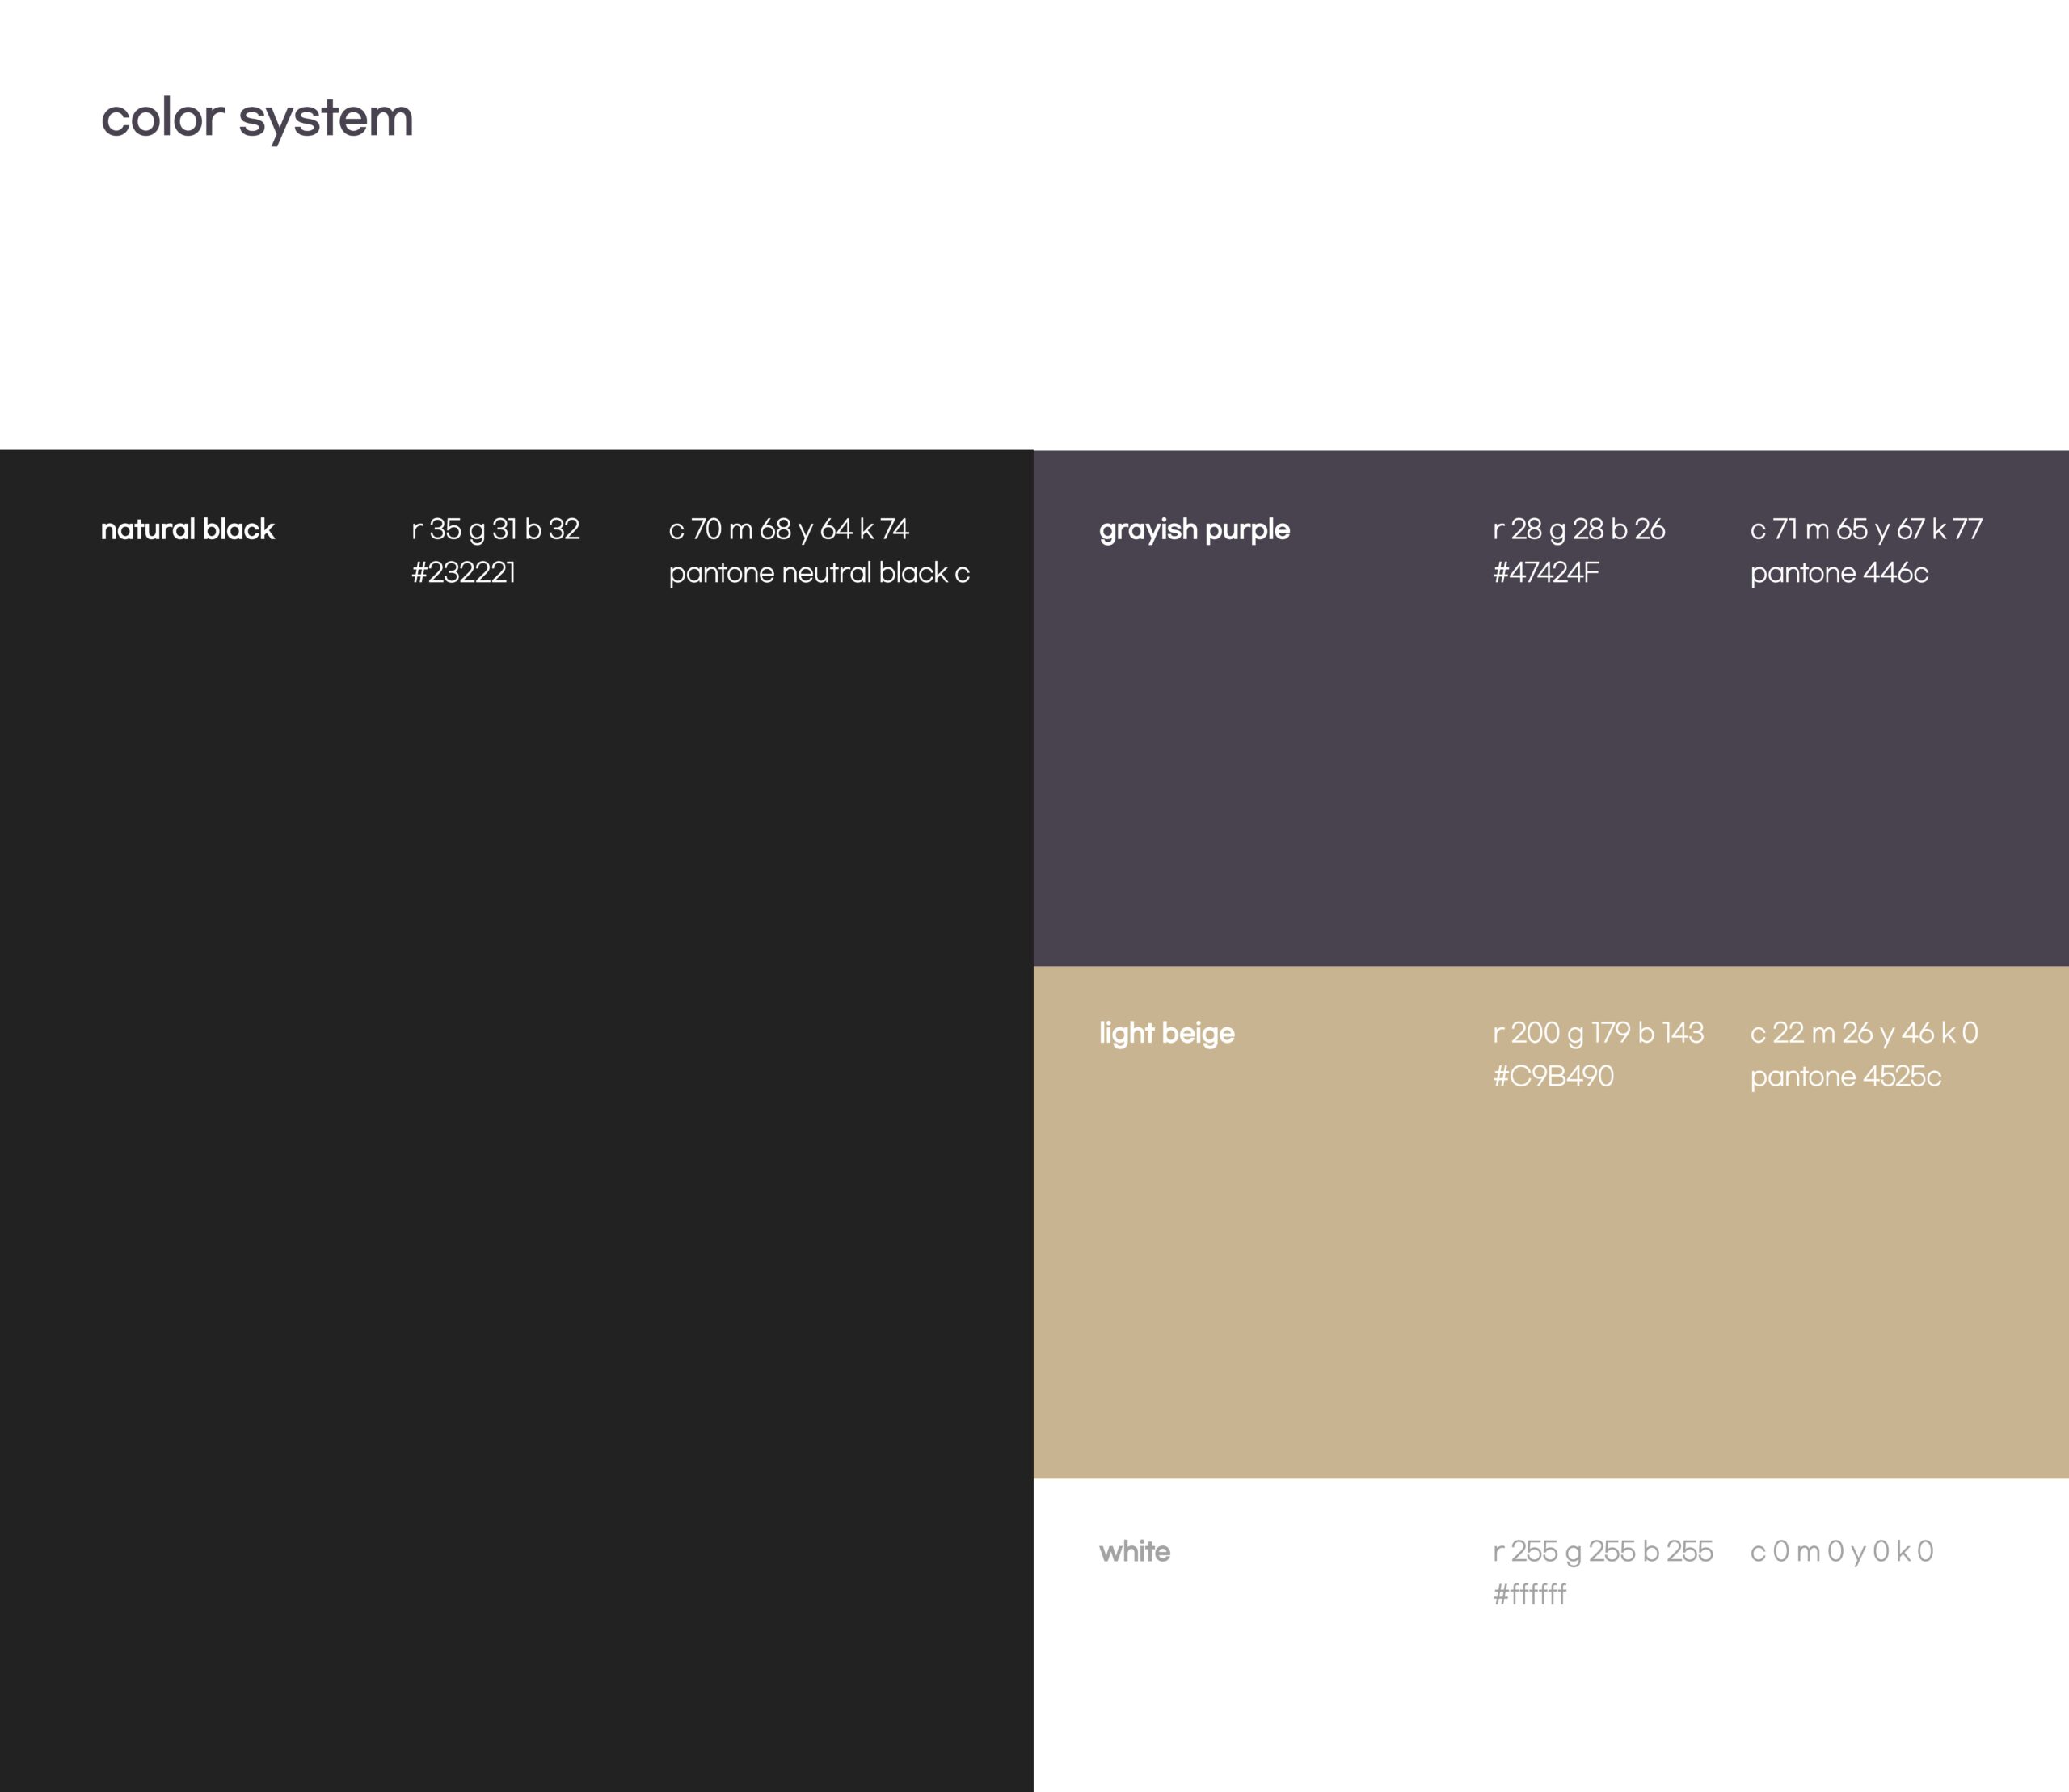Click the natural black color swatch
Image resolution: width=2069 pixels, height=1792 pixels.
[516, 1150]
